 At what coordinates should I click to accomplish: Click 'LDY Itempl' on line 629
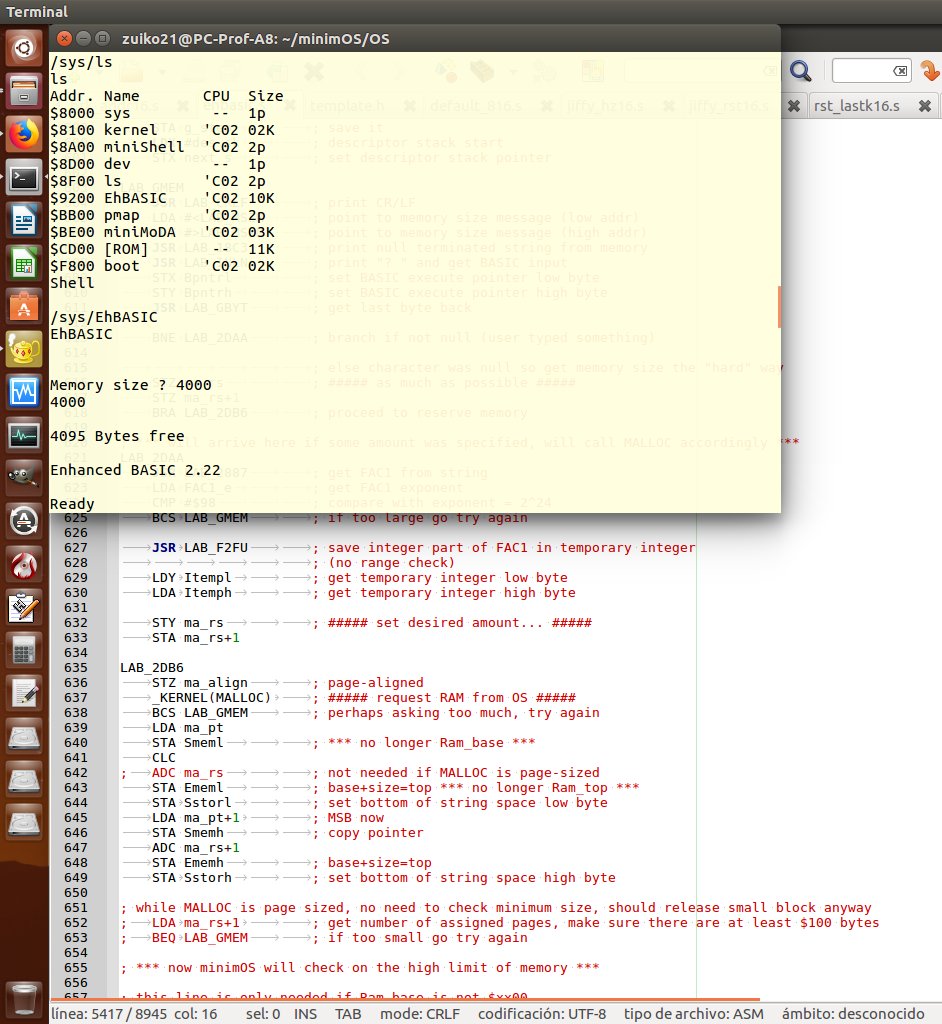[191, 577]
